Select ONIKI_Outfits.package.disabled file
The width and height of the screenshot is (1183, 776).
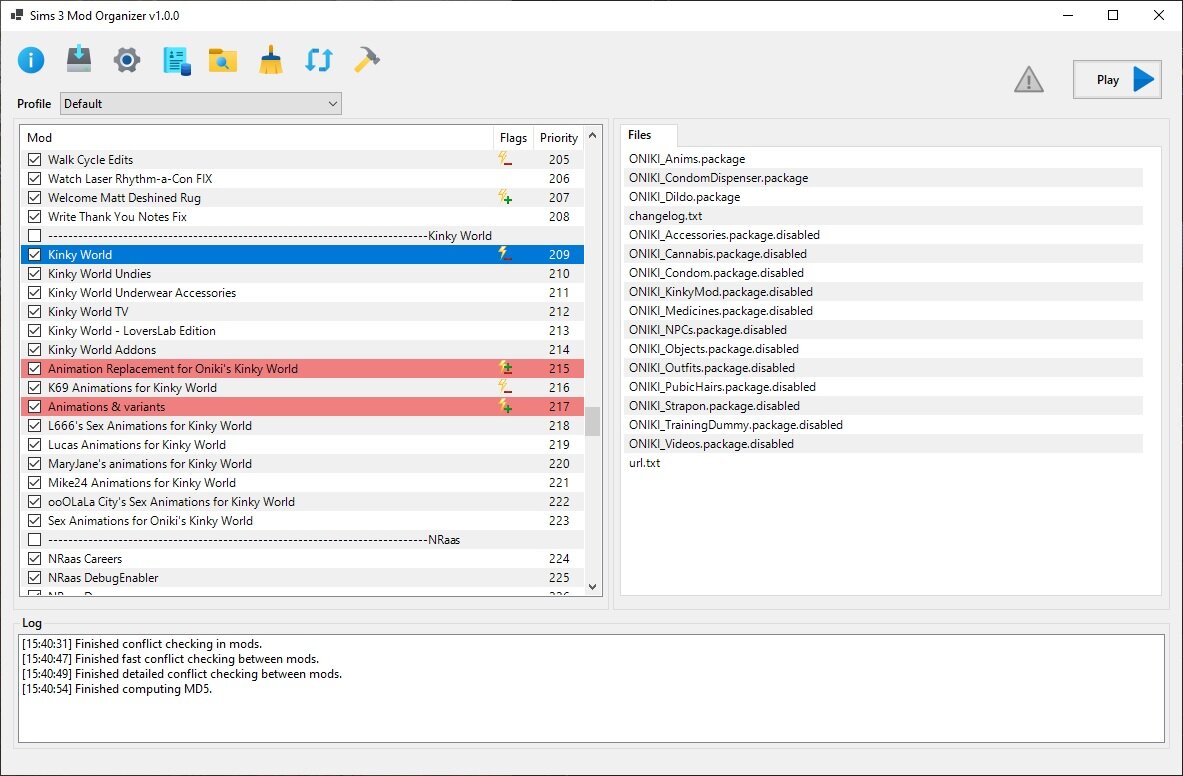point(883,367)
